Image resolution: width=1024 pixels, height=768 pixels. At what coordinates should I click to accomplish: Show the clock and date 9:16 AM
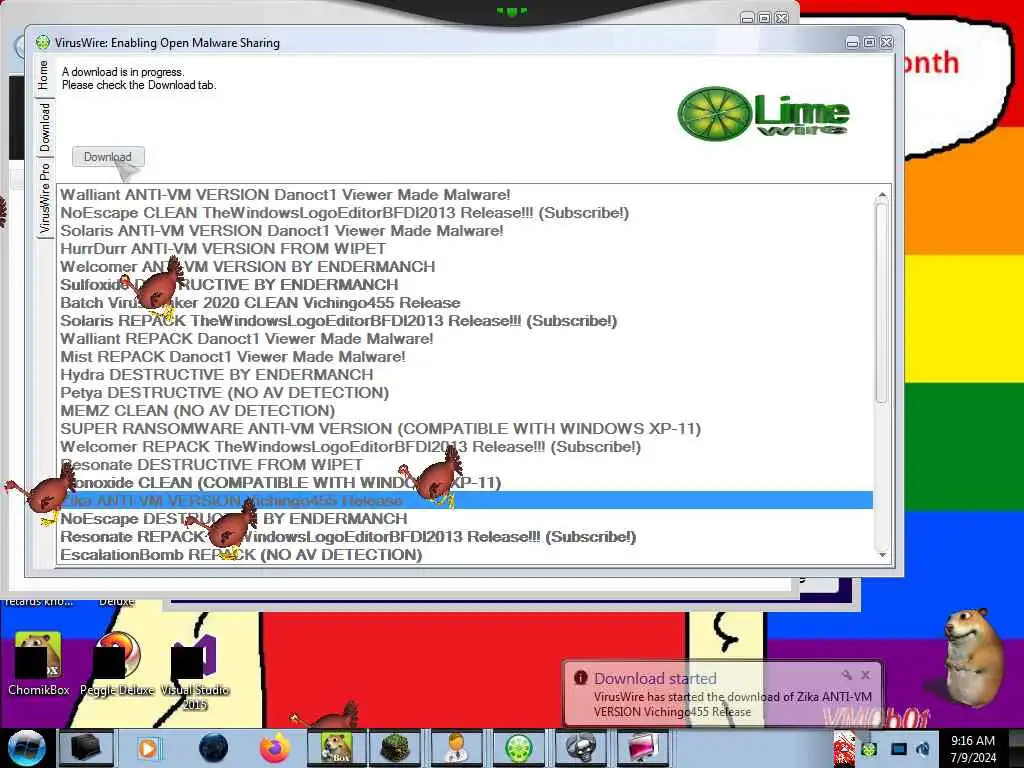(x=973, y=749)
